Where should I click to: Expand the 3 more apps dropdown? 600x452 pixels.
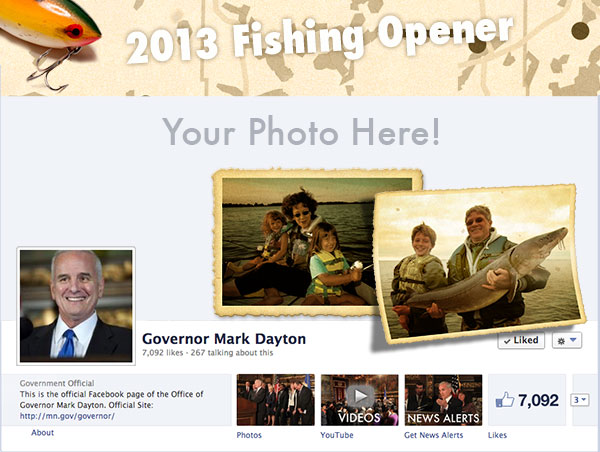click(580, 400)
